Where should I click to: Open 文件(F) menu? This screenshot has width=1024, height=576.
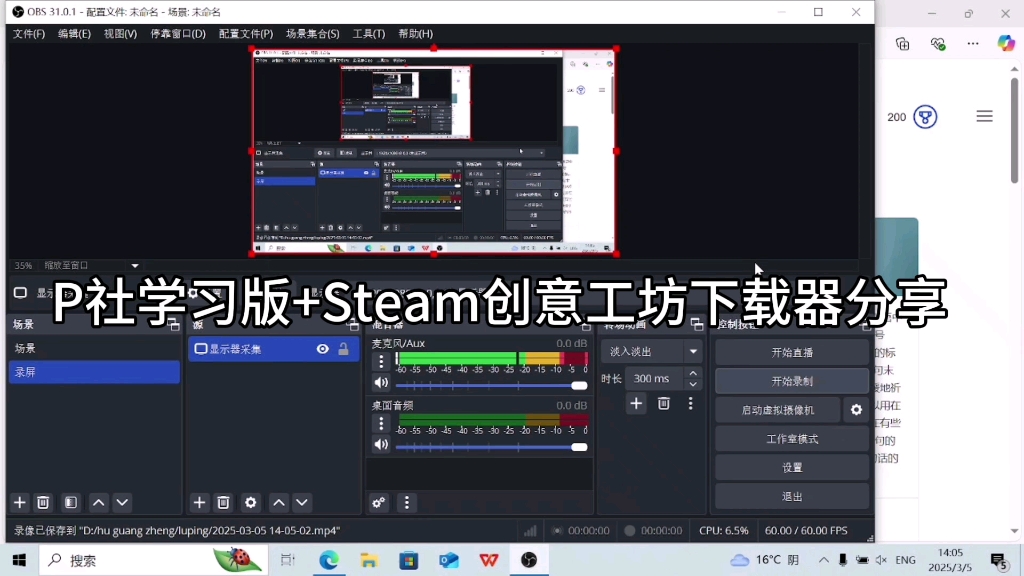pos(29,33)
